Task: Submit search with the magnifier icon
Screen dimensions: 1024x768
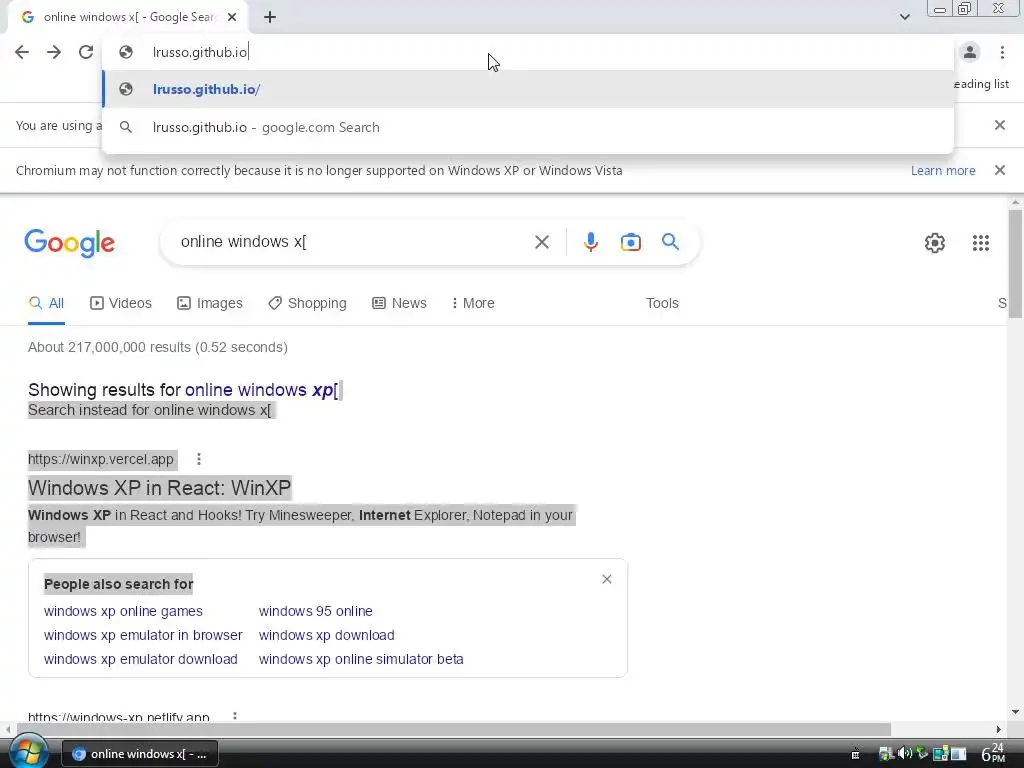Action: pos(670,242)
